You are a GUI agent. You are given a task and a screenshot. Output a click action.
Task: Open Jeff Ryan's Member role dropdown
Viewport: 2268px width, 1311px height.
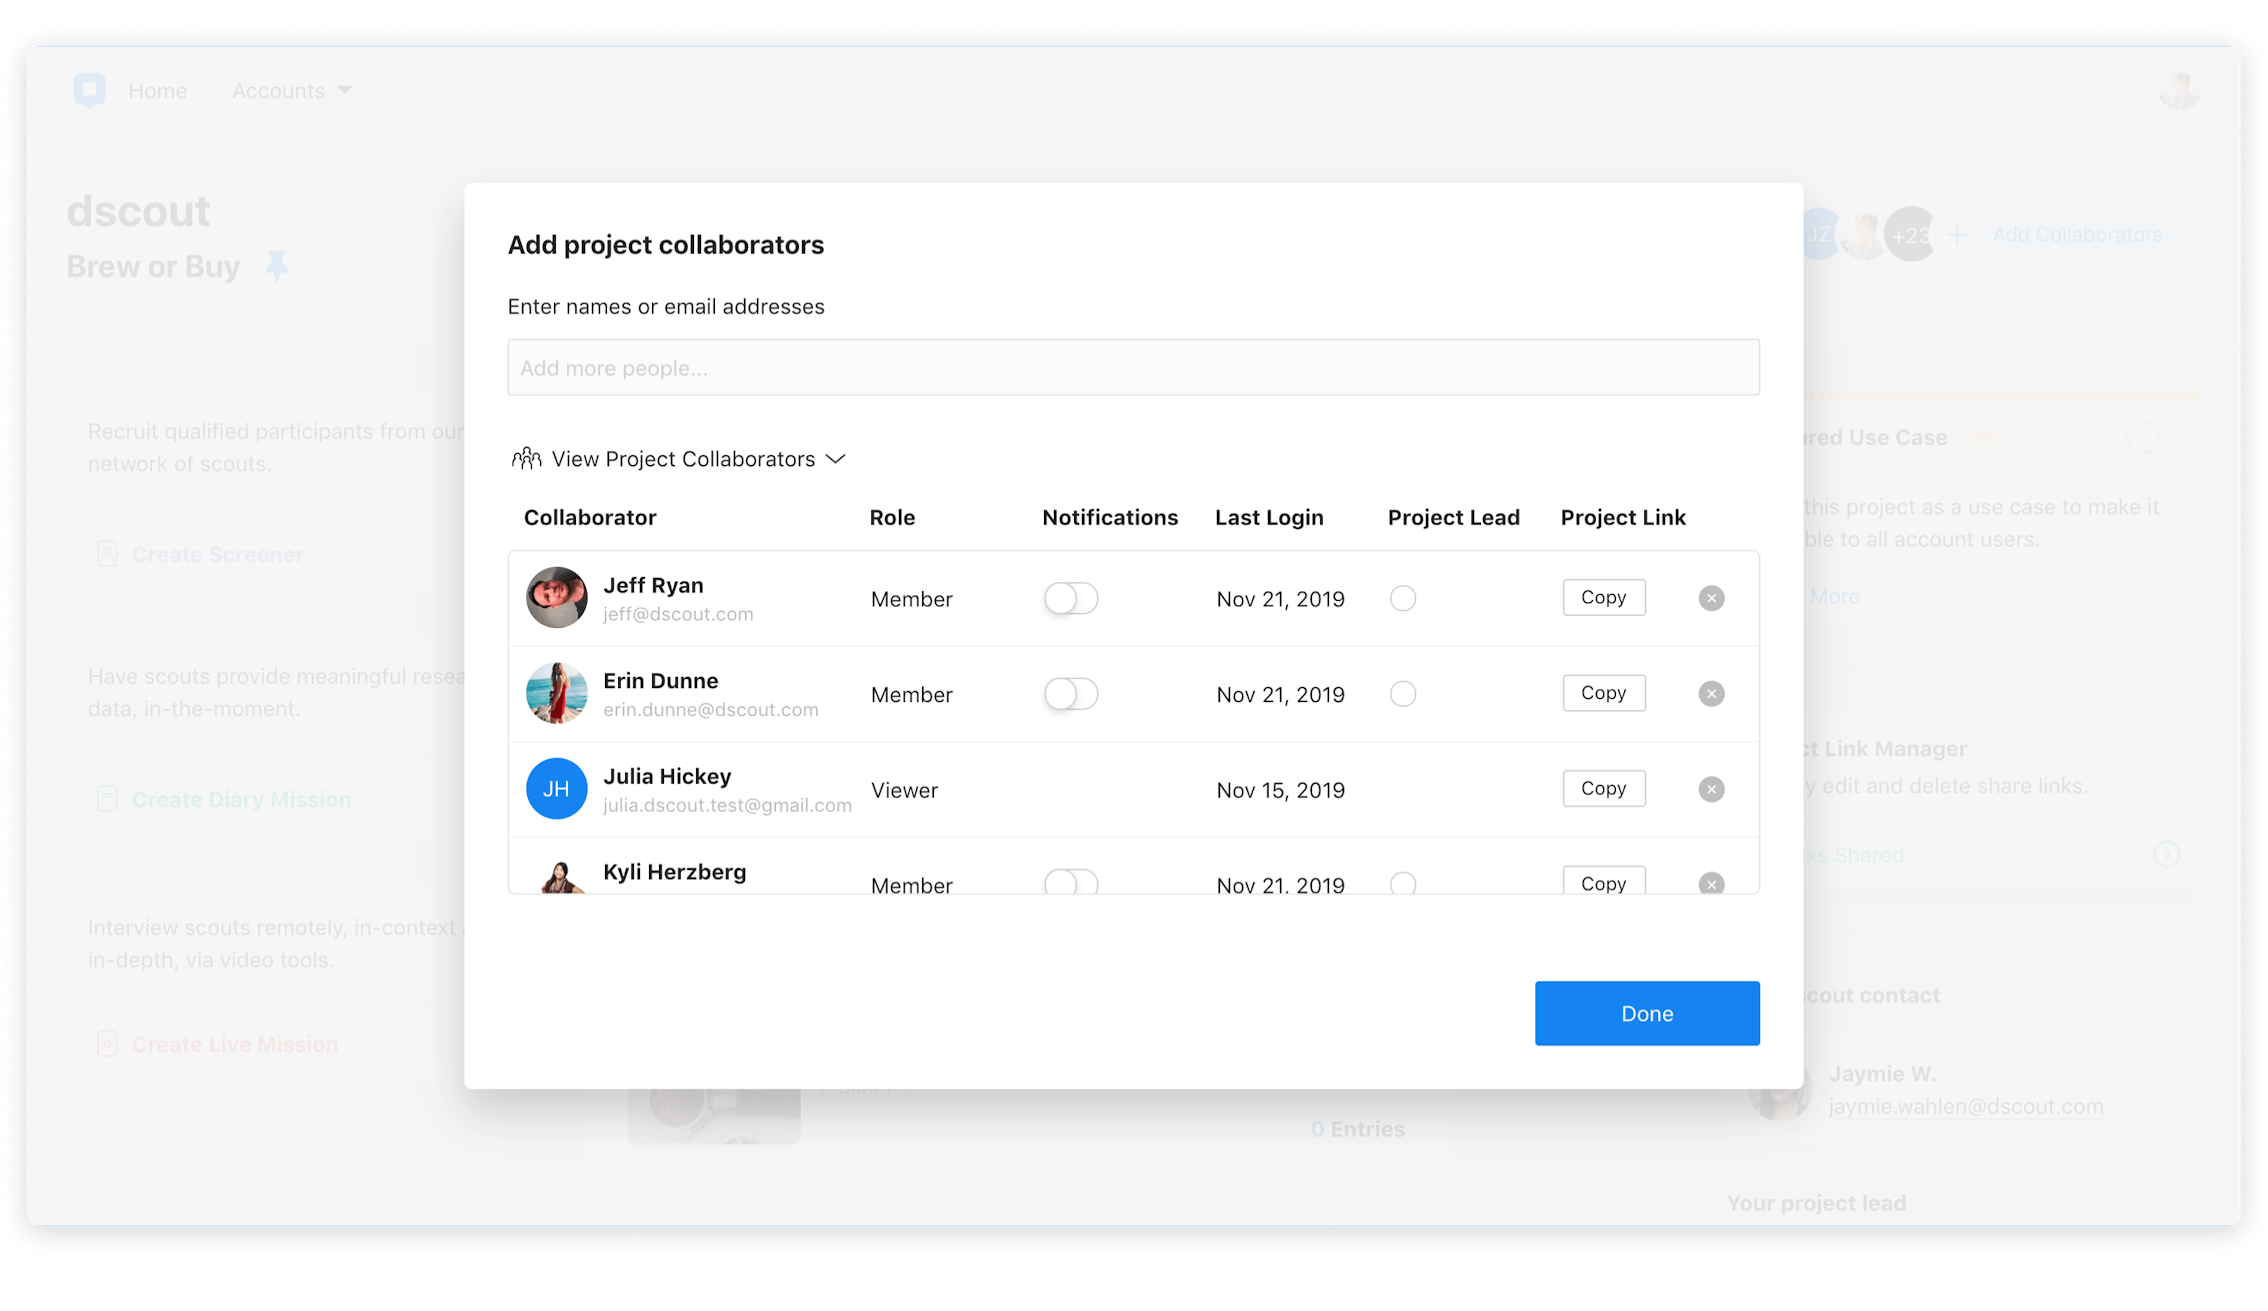point(911,599)
